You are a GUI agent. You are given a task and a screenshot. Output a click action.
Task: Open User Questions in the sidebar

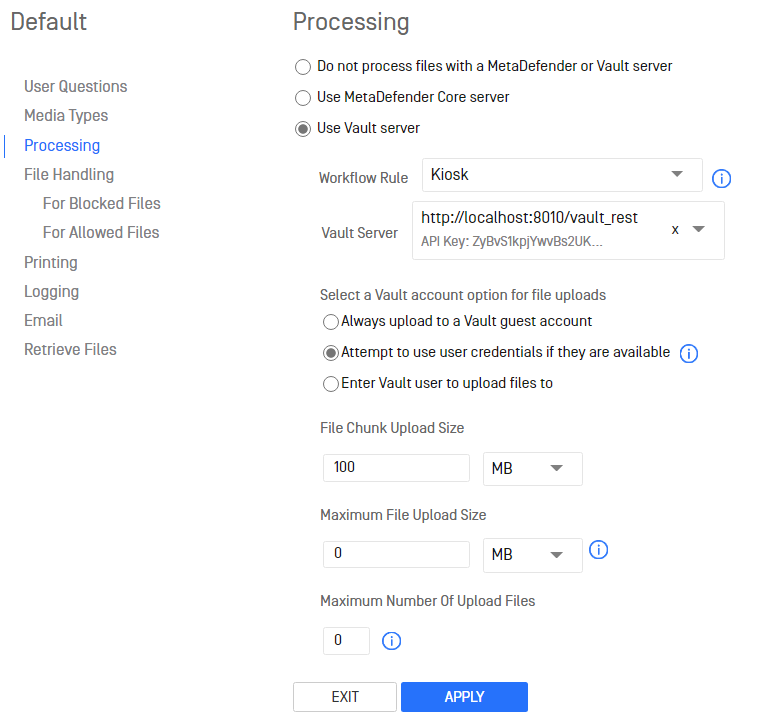click(76, 86)
